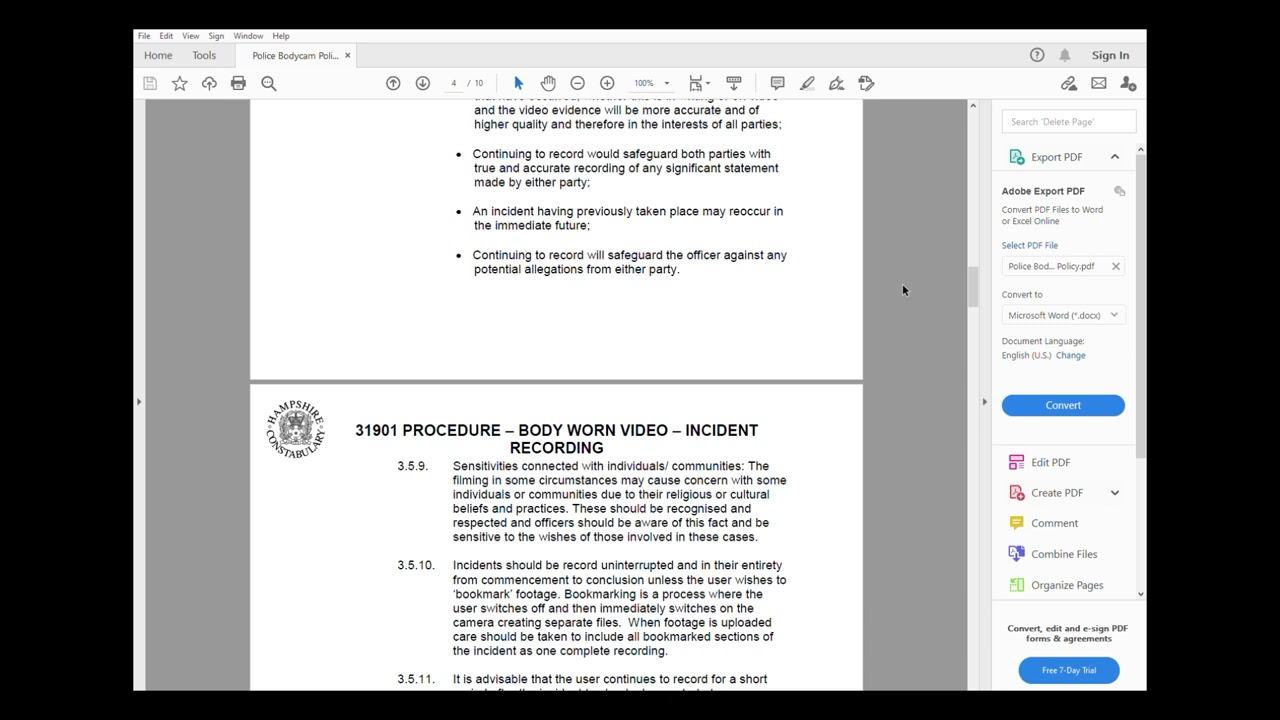The image size is (1280, 720).
Task: Open the File menu
Action: [x=144, y=36]
